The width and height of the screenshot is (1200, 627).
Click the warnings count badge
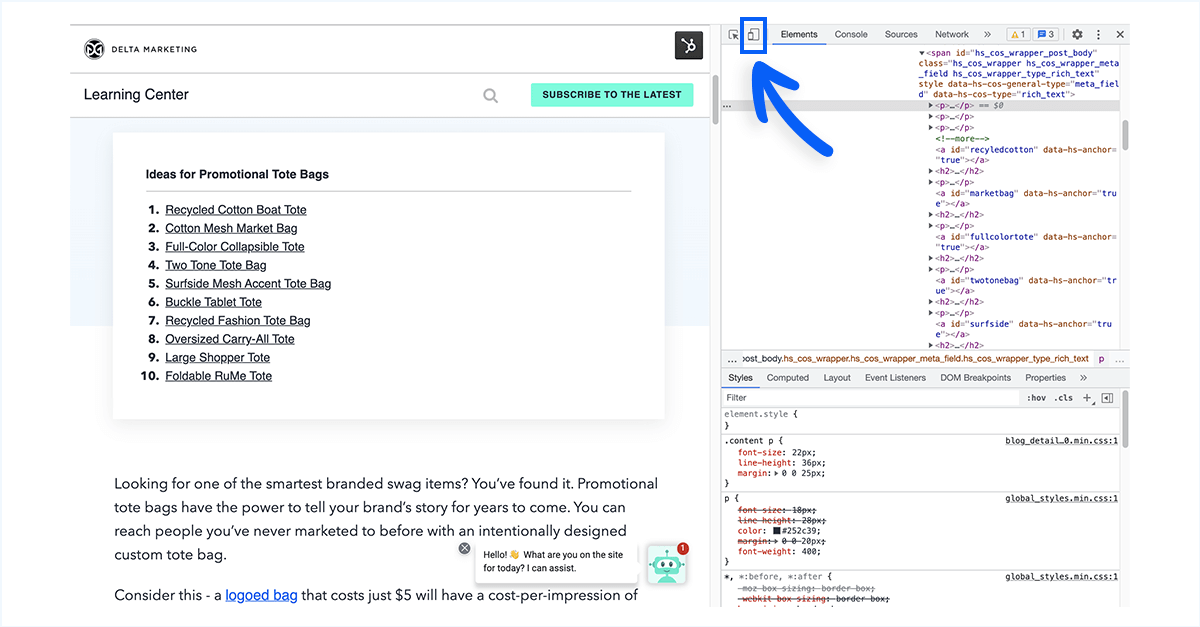(1017, 34)
